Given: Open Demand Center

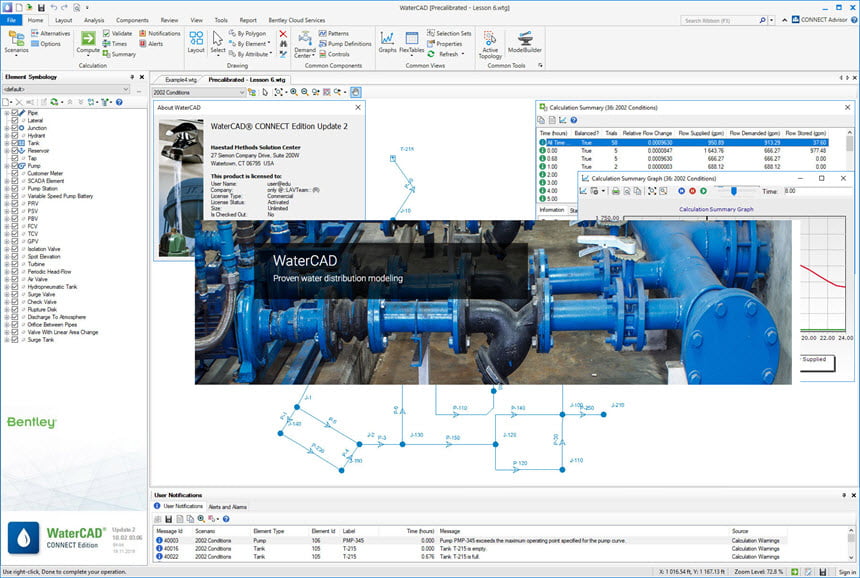Looking at the screenshot, I should point(304,44).
